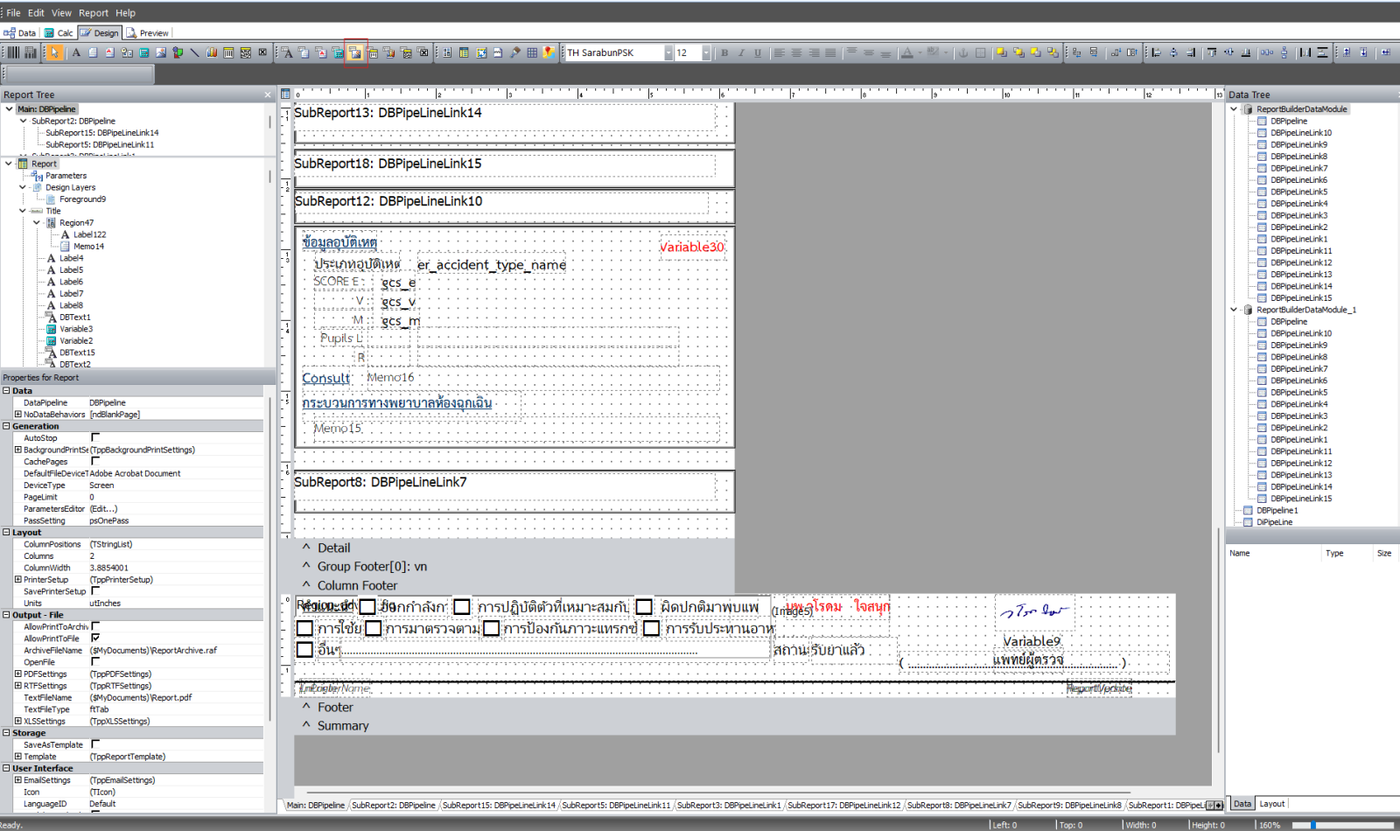Image resolution: width=1400 pixels, height=831 pixels.
Task: Enable the SaveAsTemplate checkbox
Action: pos(96,744)
